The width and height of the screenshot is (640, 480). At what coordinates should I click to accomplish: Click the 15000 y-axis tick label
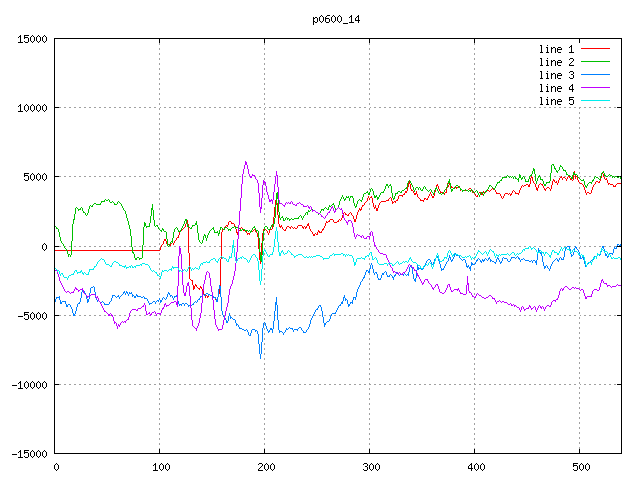coord(31,39)
